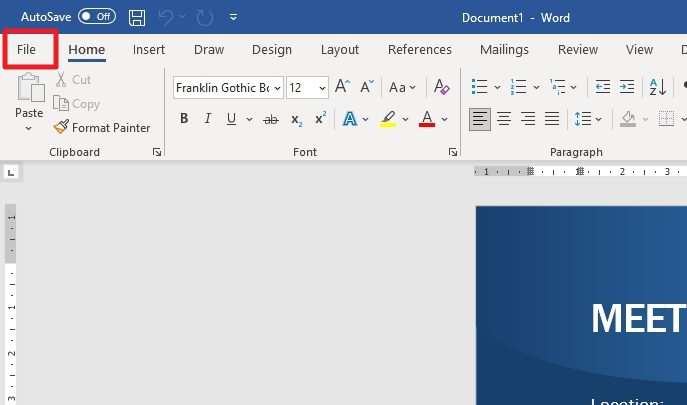Click the Shading paint bucket icon
This screenshot has height=405, width=687.
[x=628, y=119]
